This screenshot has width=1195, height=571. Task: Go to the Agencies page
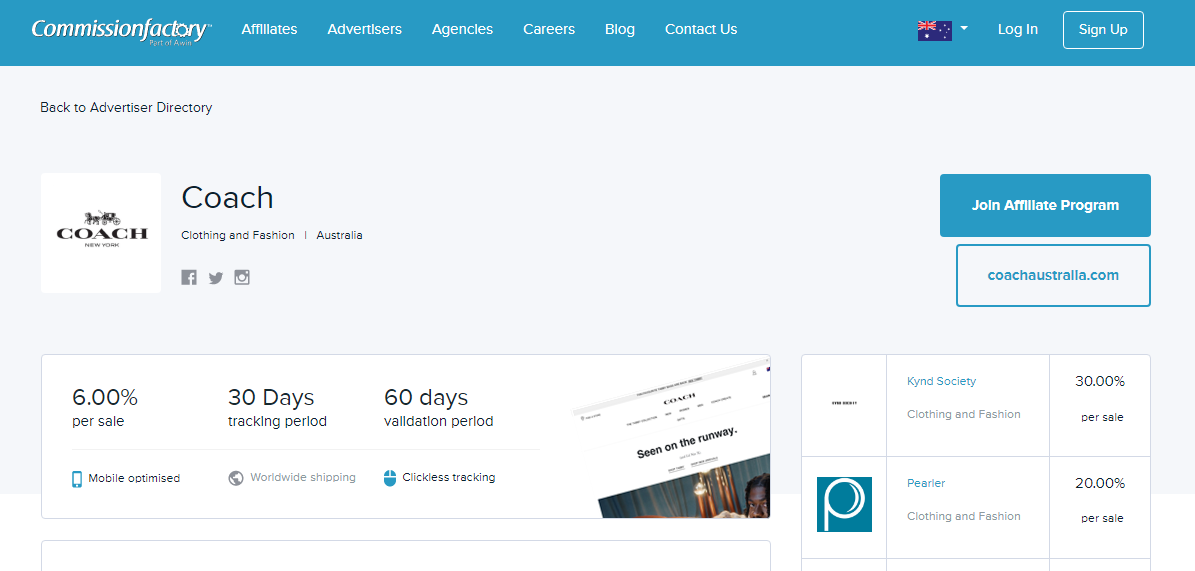pos(463,29)
